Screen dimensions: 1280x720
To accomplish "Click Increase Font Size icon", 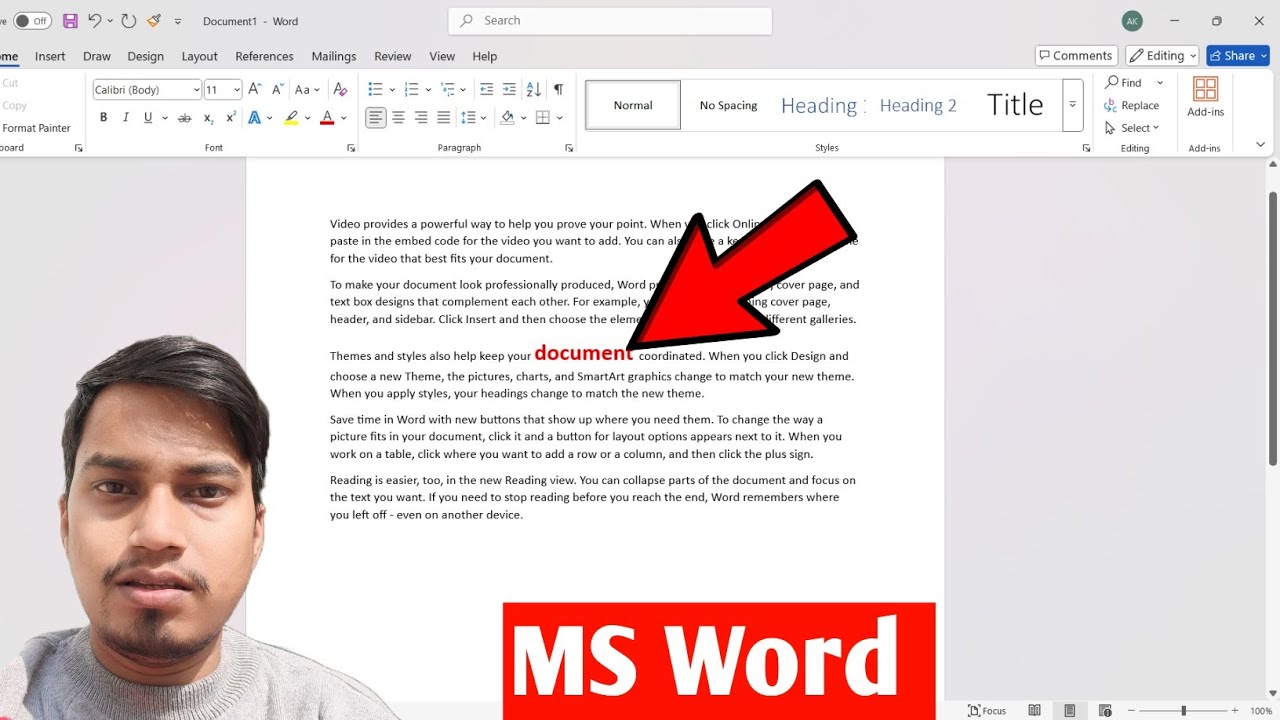I will click(255, 90).
